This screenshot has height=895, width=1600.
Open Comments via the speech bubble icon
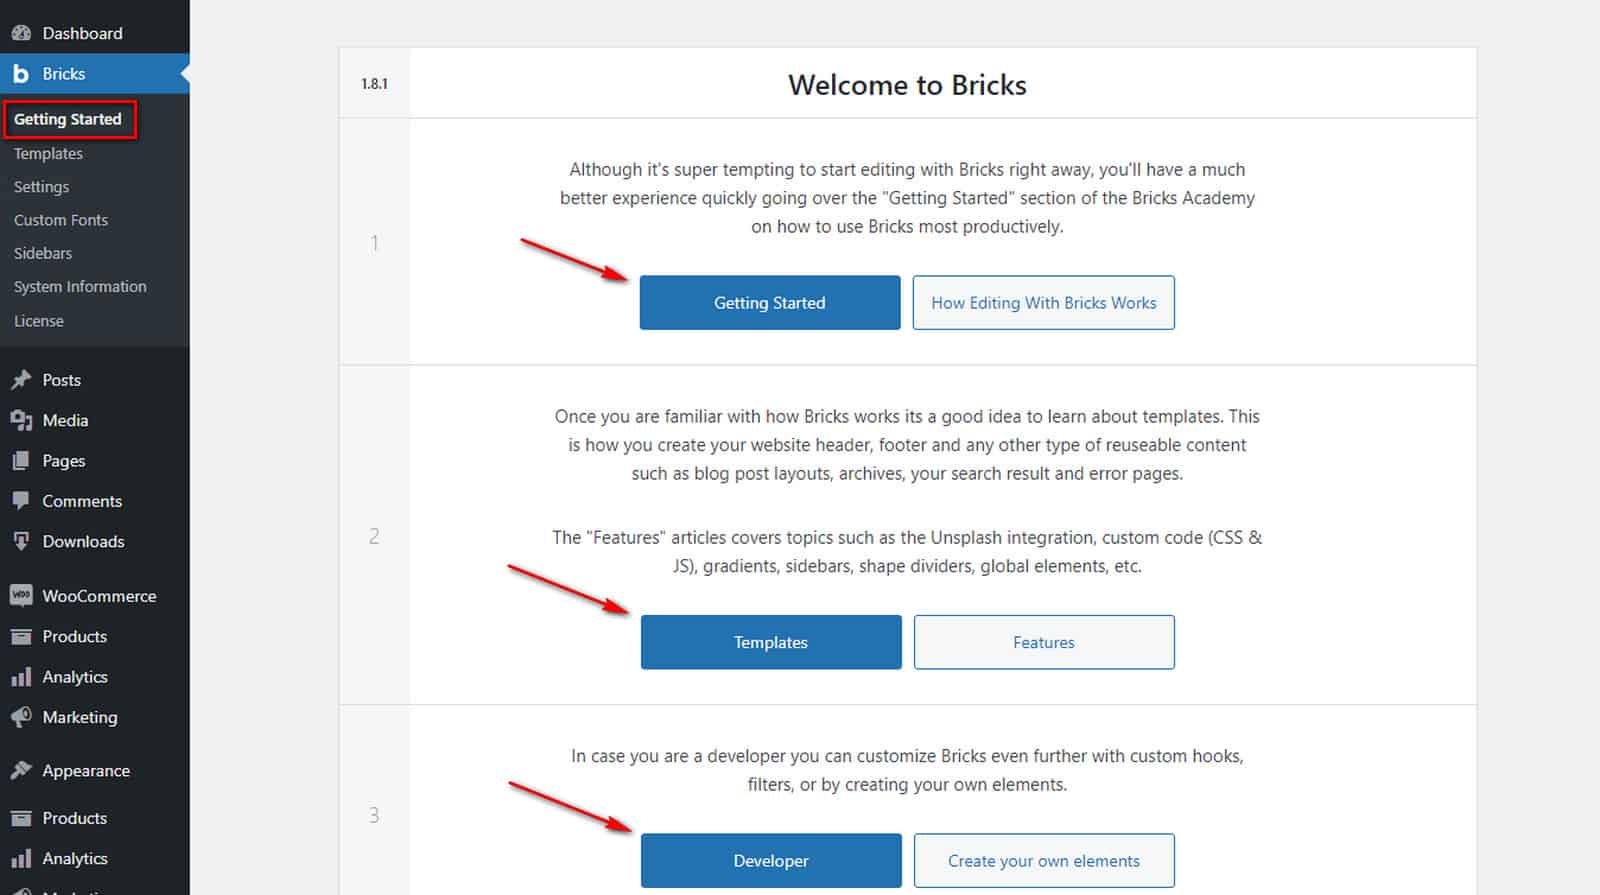(x=21, y=501)
